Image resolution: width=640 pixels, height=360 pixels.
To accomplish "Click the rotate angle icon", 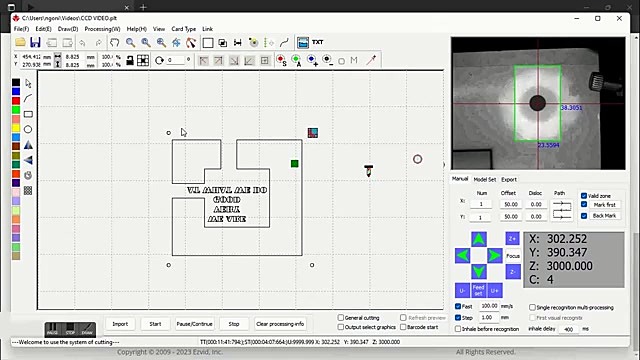I will [x=159, y=60].
